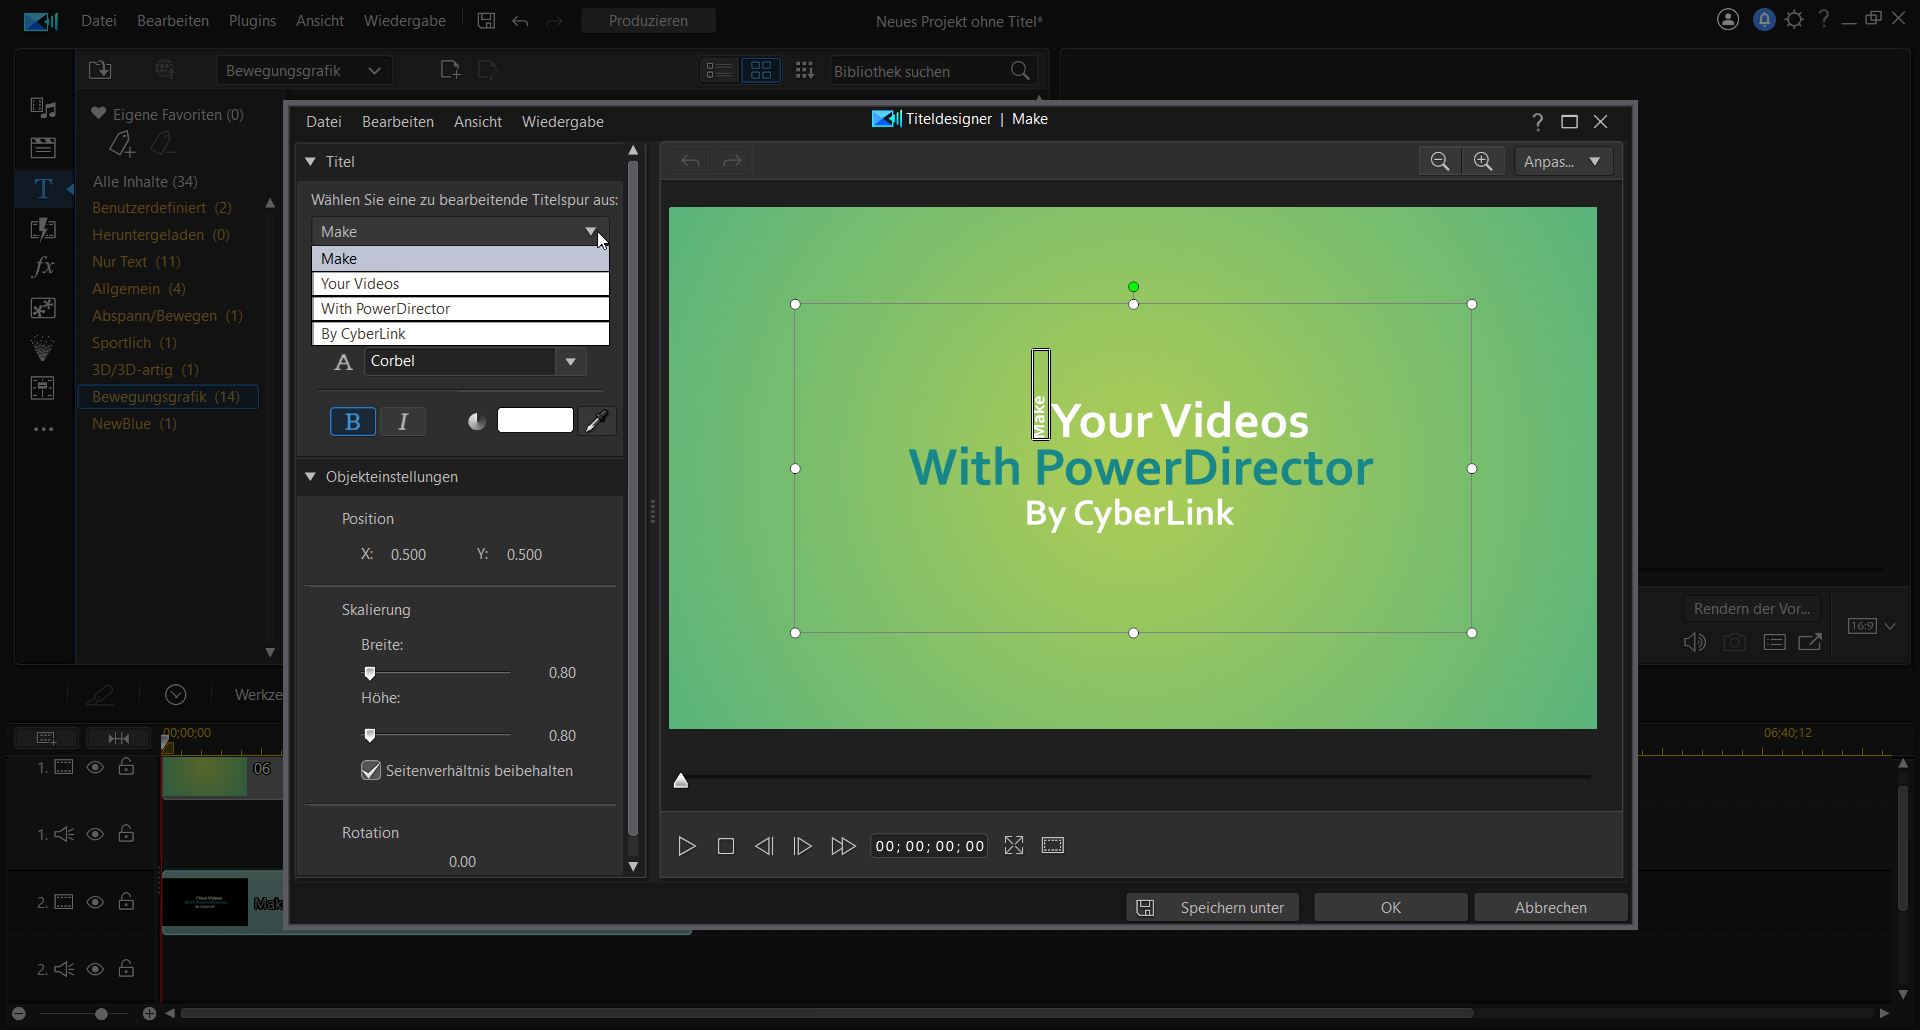Stop the title preview playback

click(x=726, y=846)
